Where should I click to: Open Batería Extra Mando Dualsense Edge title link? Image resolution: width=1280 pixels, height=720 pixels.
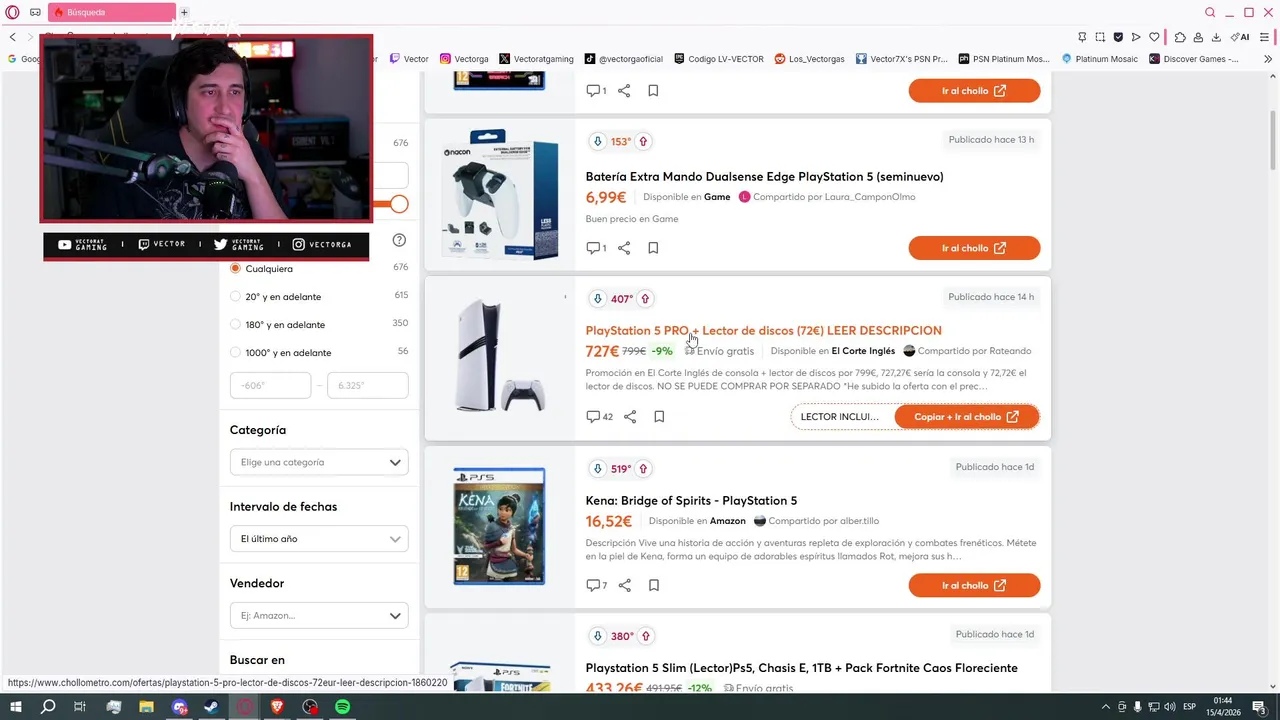764,177
